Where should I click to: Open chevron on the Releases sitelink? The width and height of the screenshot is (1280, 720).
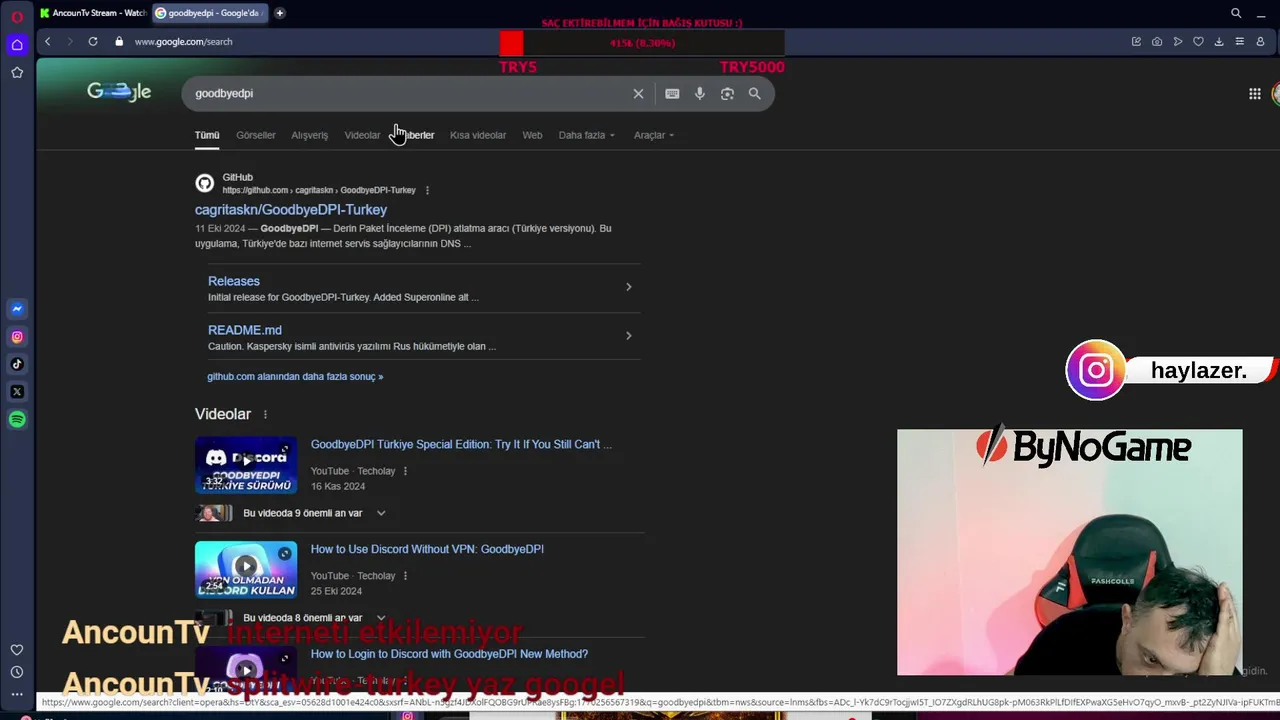628,287
